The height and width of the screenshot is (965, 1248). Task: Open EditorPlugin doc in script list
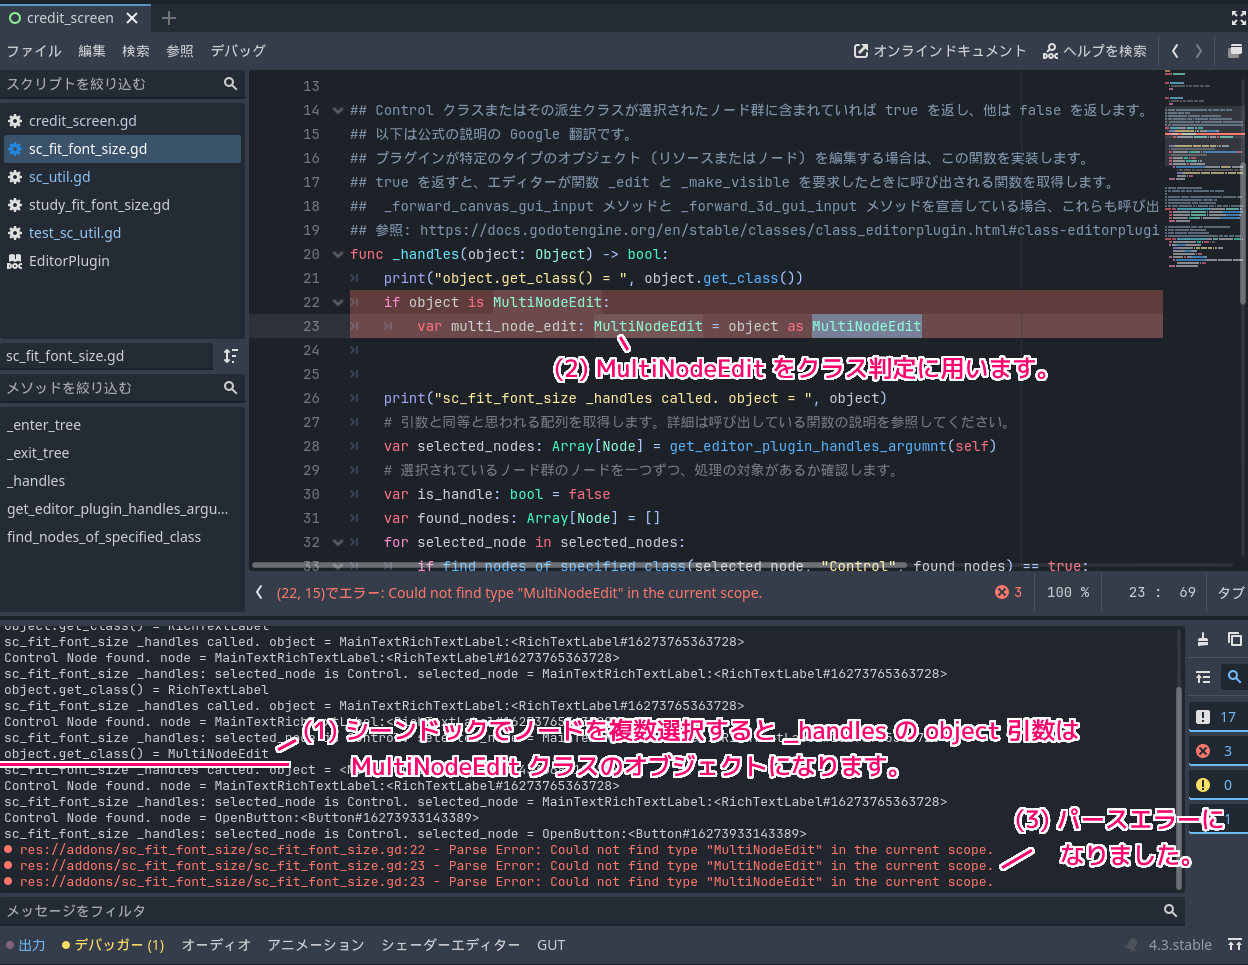pos(122,261)
